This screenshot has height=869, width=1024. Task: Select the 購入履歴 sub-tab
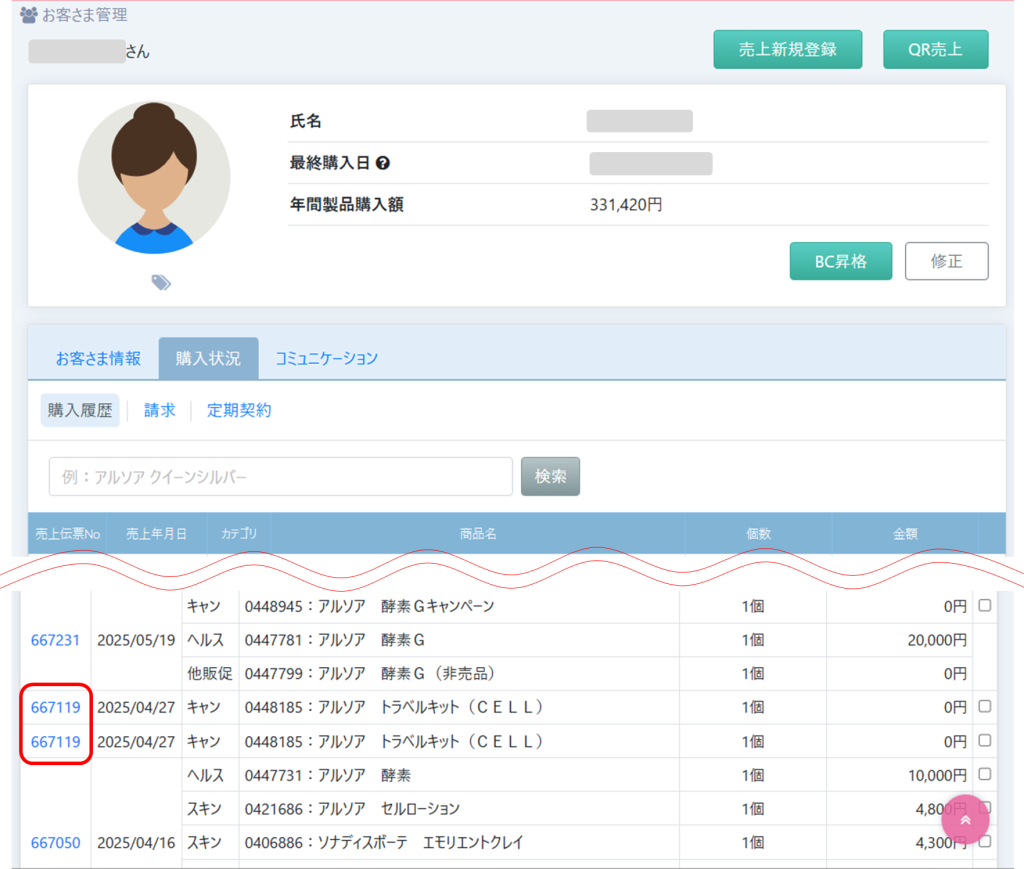pos(80,410)
